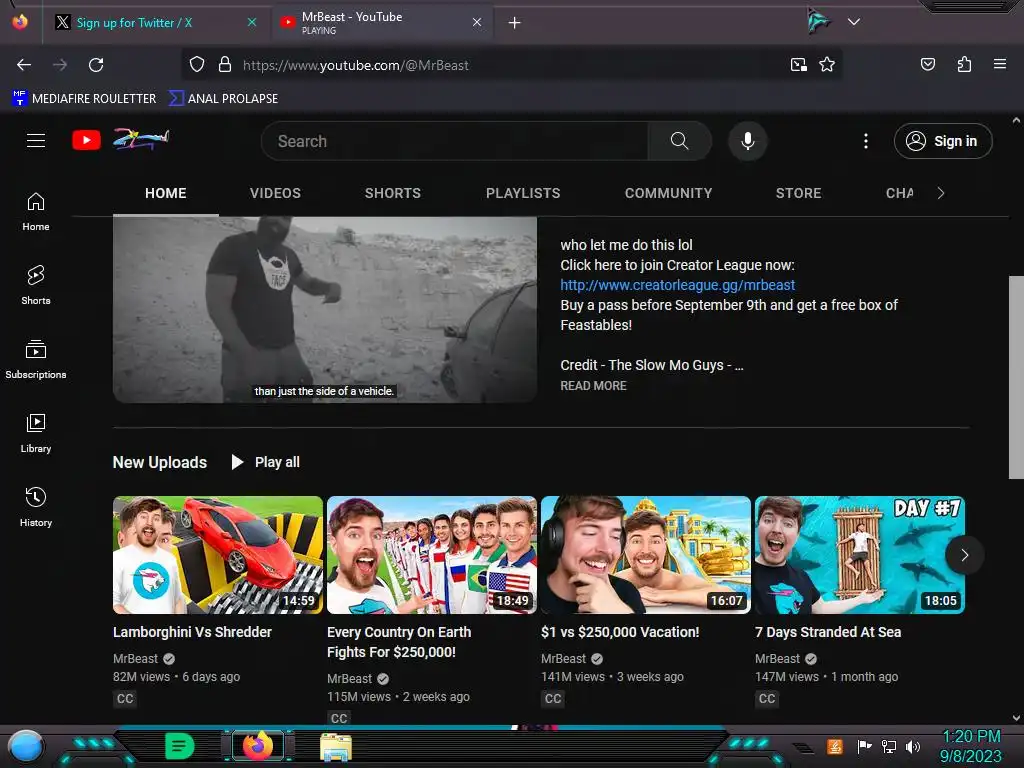Open History in sidebar

36,507
